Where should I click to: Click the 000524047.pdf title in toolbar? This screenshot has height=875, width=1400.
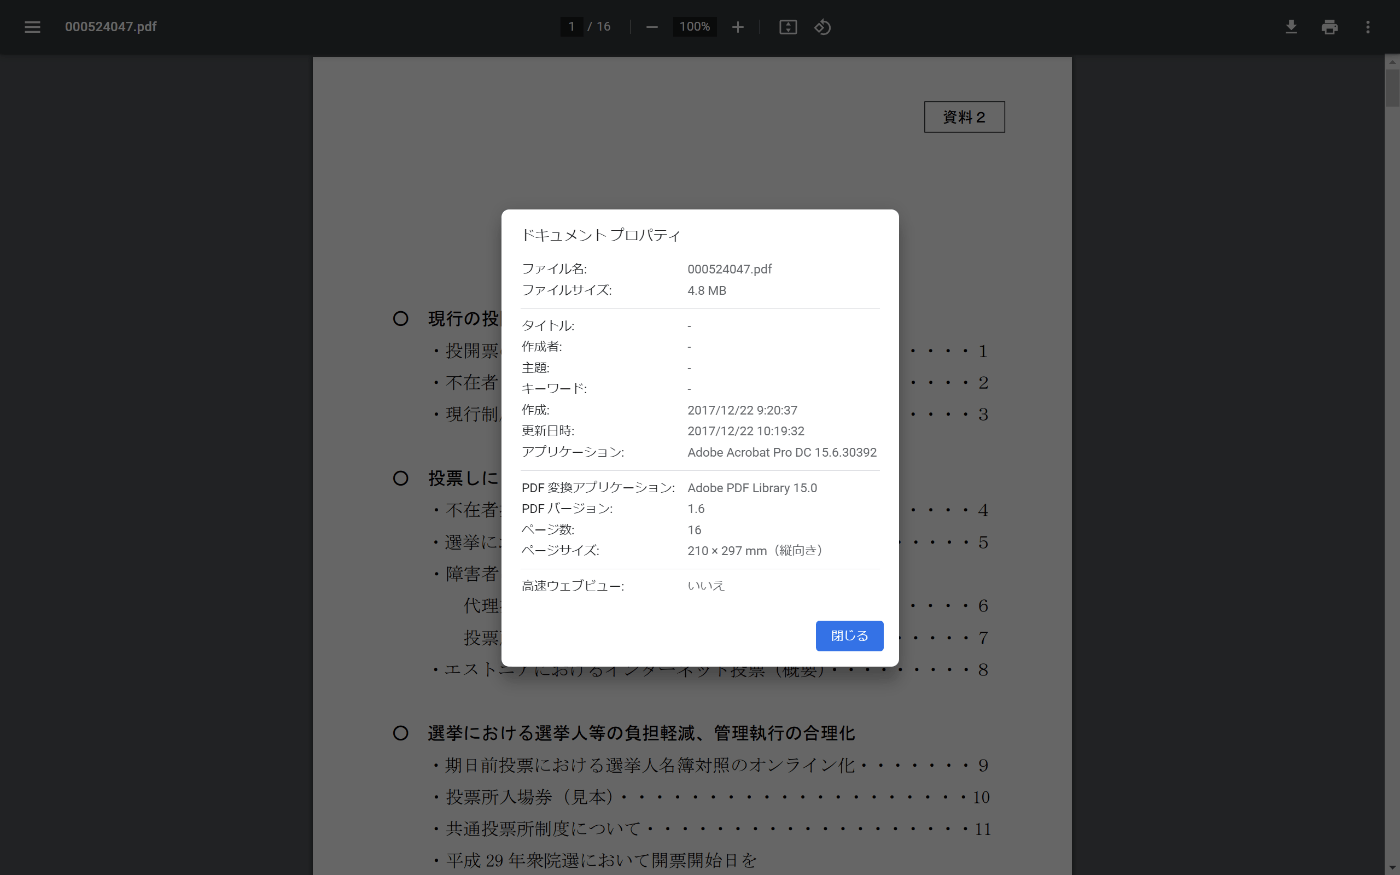point(111,27)
